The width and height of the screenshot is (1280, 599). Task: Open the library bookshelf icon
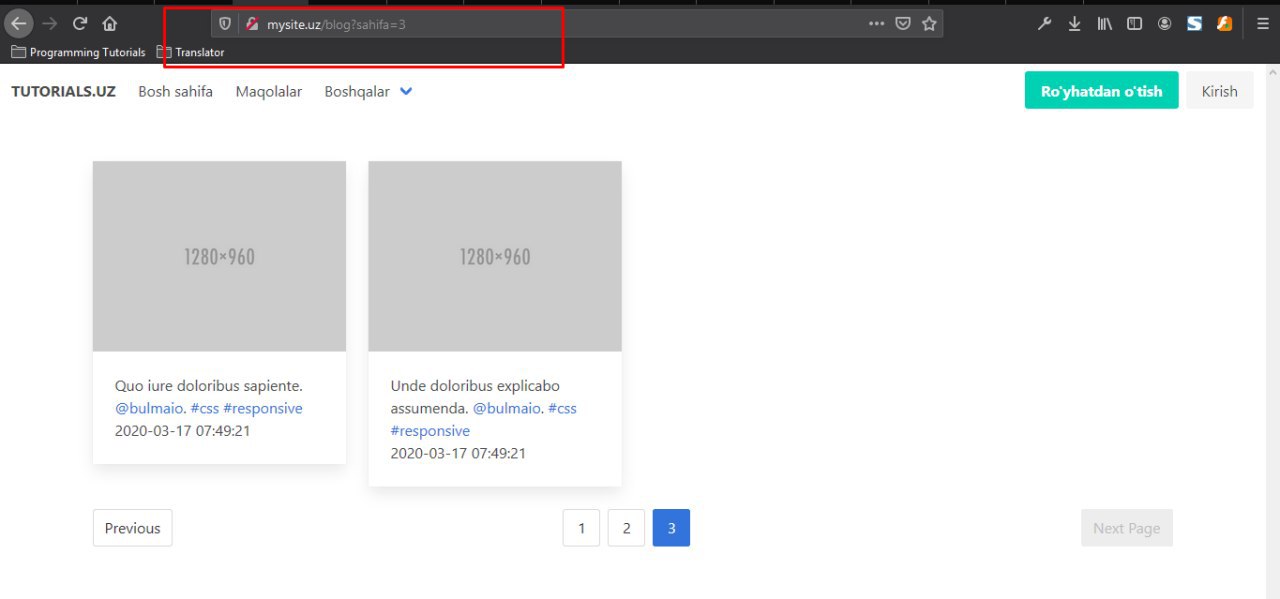click(1104, 24)
